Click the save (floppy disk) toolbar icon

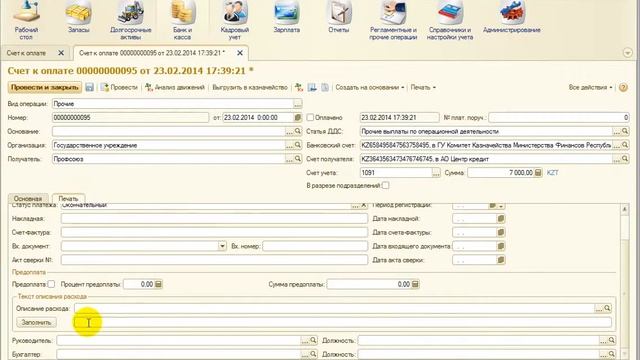click(89, 87)
